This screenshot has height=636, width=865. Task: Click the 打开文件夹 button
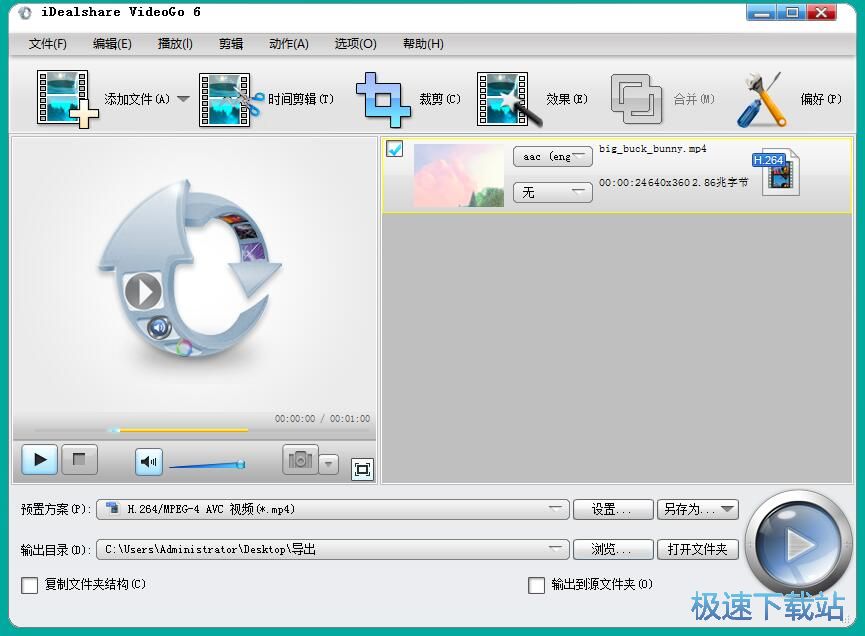click(698, 549)
